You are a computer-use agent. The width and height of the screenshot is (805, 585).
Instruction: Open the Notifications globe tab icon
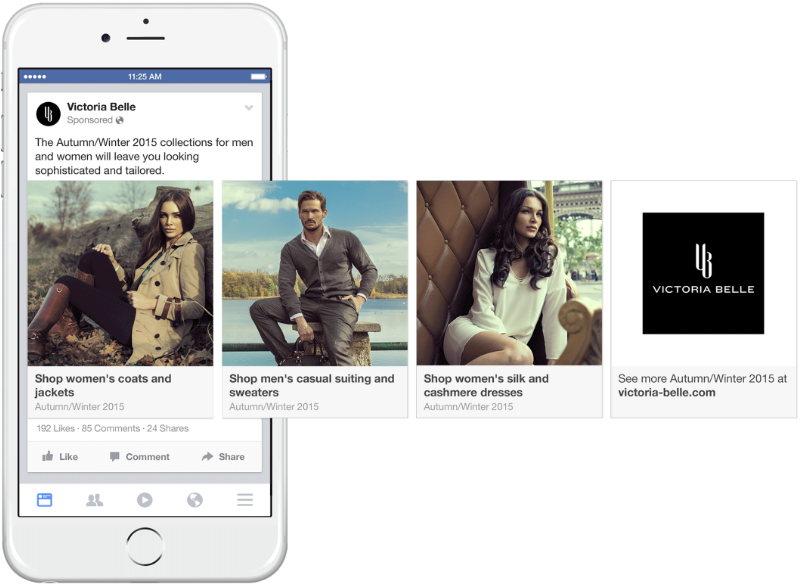point(195,500)
